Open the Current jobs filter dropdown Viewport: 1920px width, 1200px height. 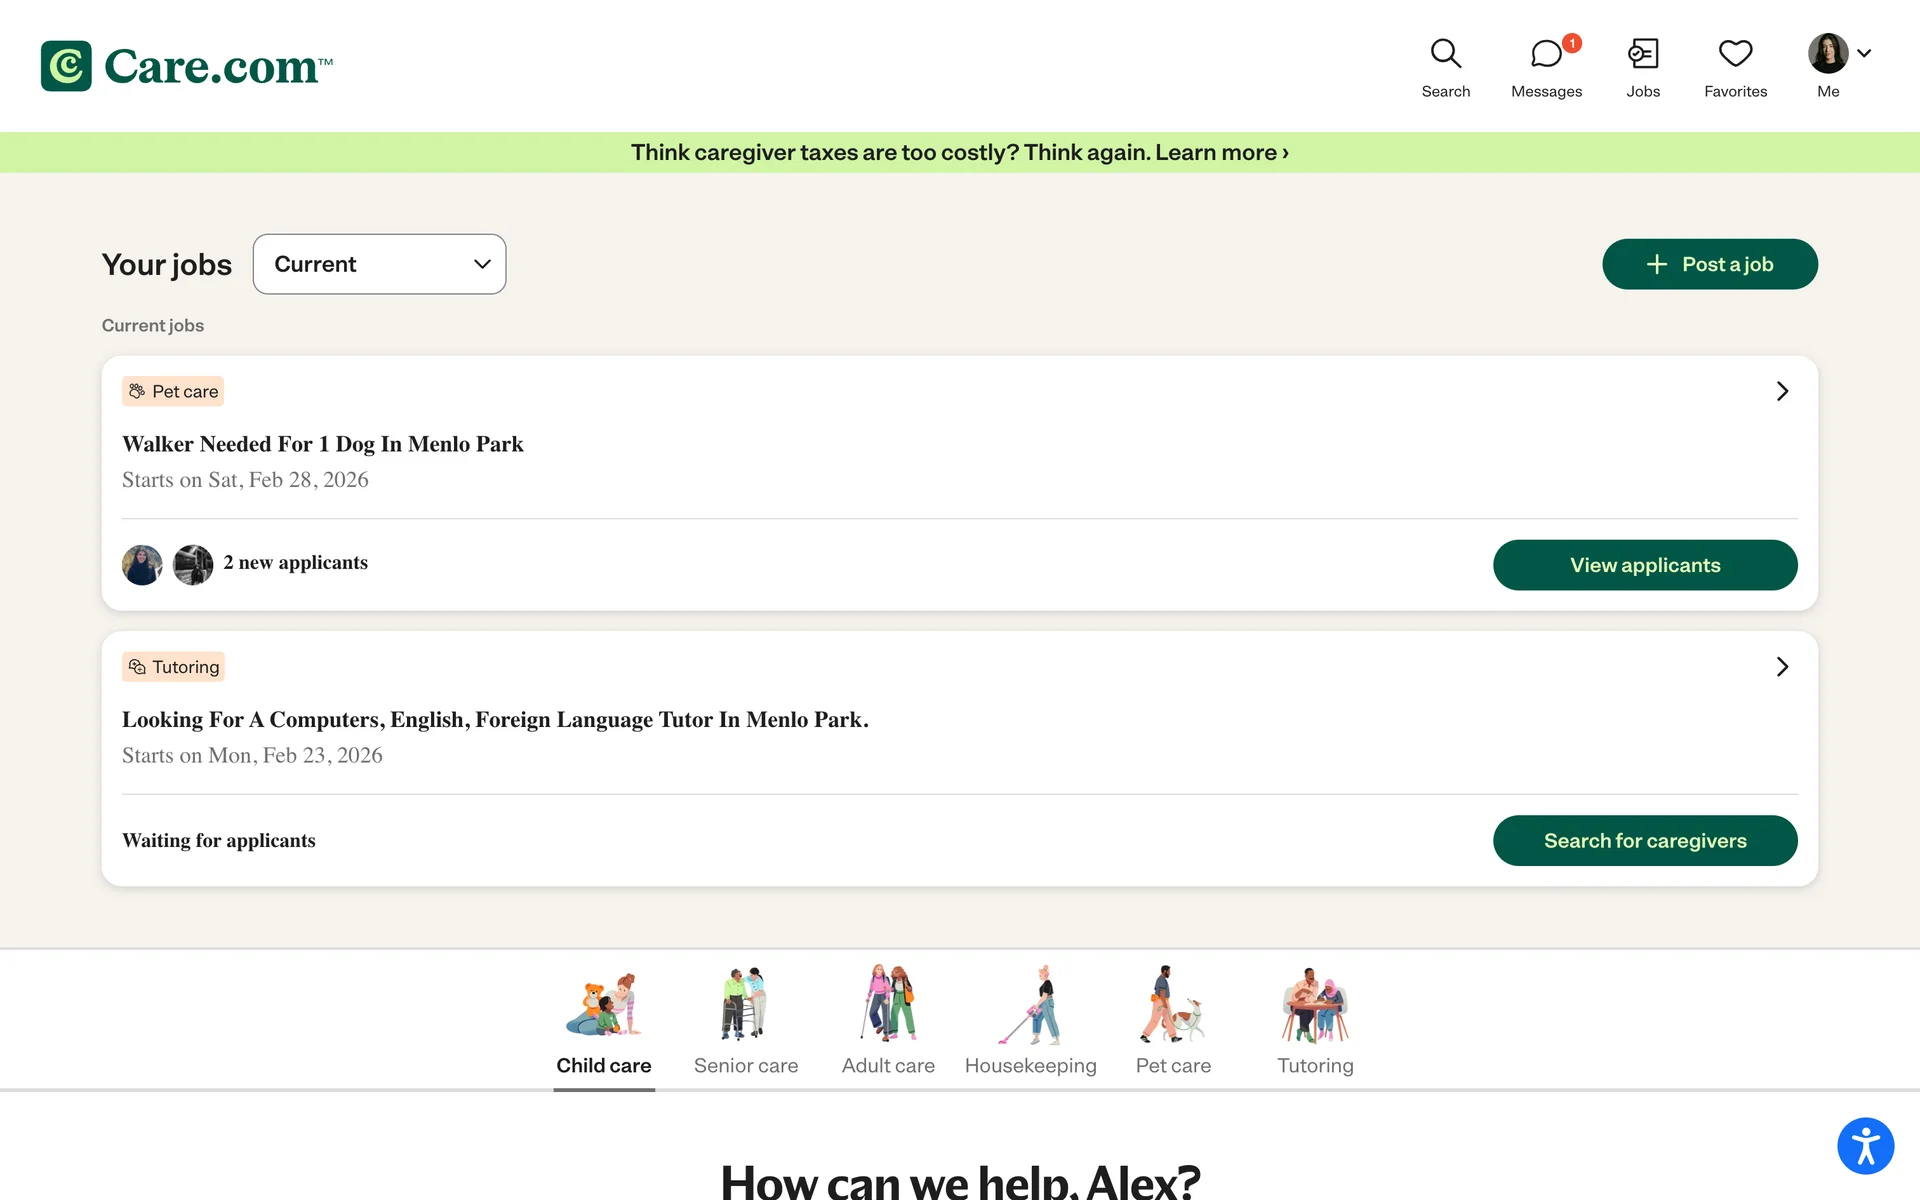tap(379, 264)
